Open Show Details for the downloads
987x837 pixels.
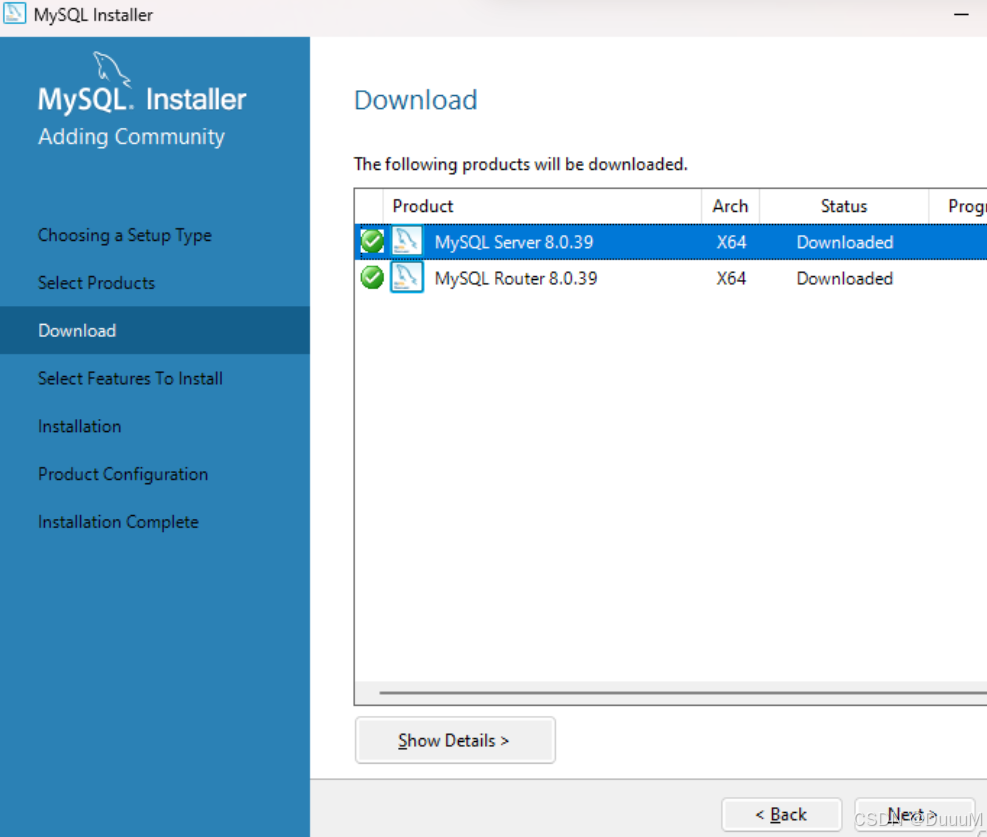(455, 740)
